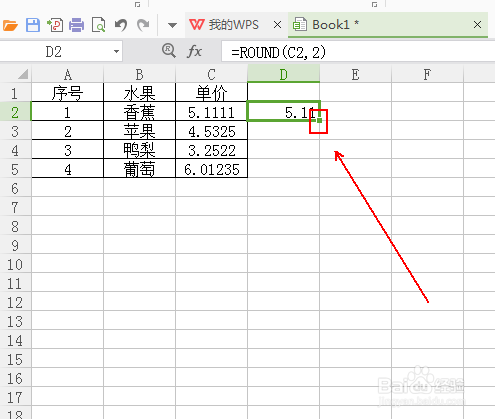Select column A header
495x419 pixels.
pos(68,74)
